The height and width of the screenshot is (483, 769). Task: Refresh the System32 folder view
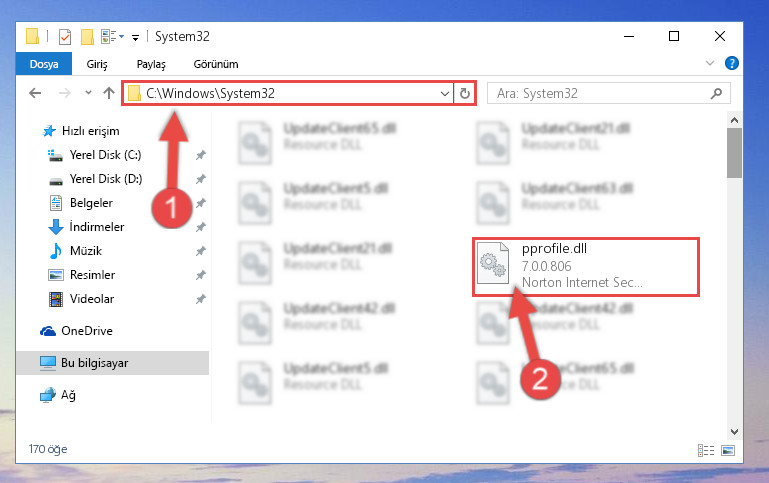[x=464, y=93]
